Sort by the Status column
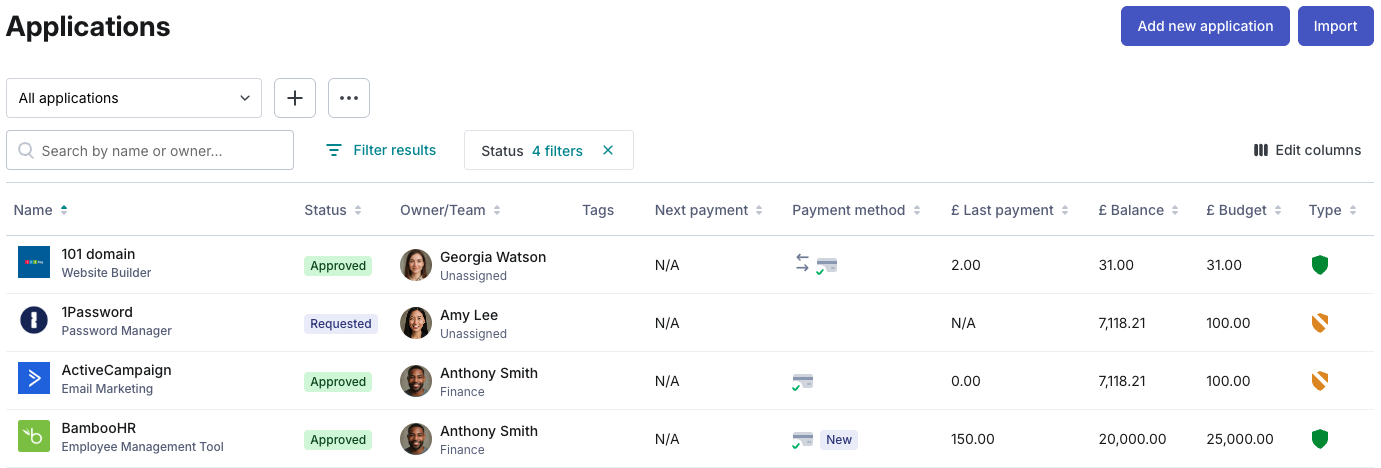 click(x=333, y=210)
